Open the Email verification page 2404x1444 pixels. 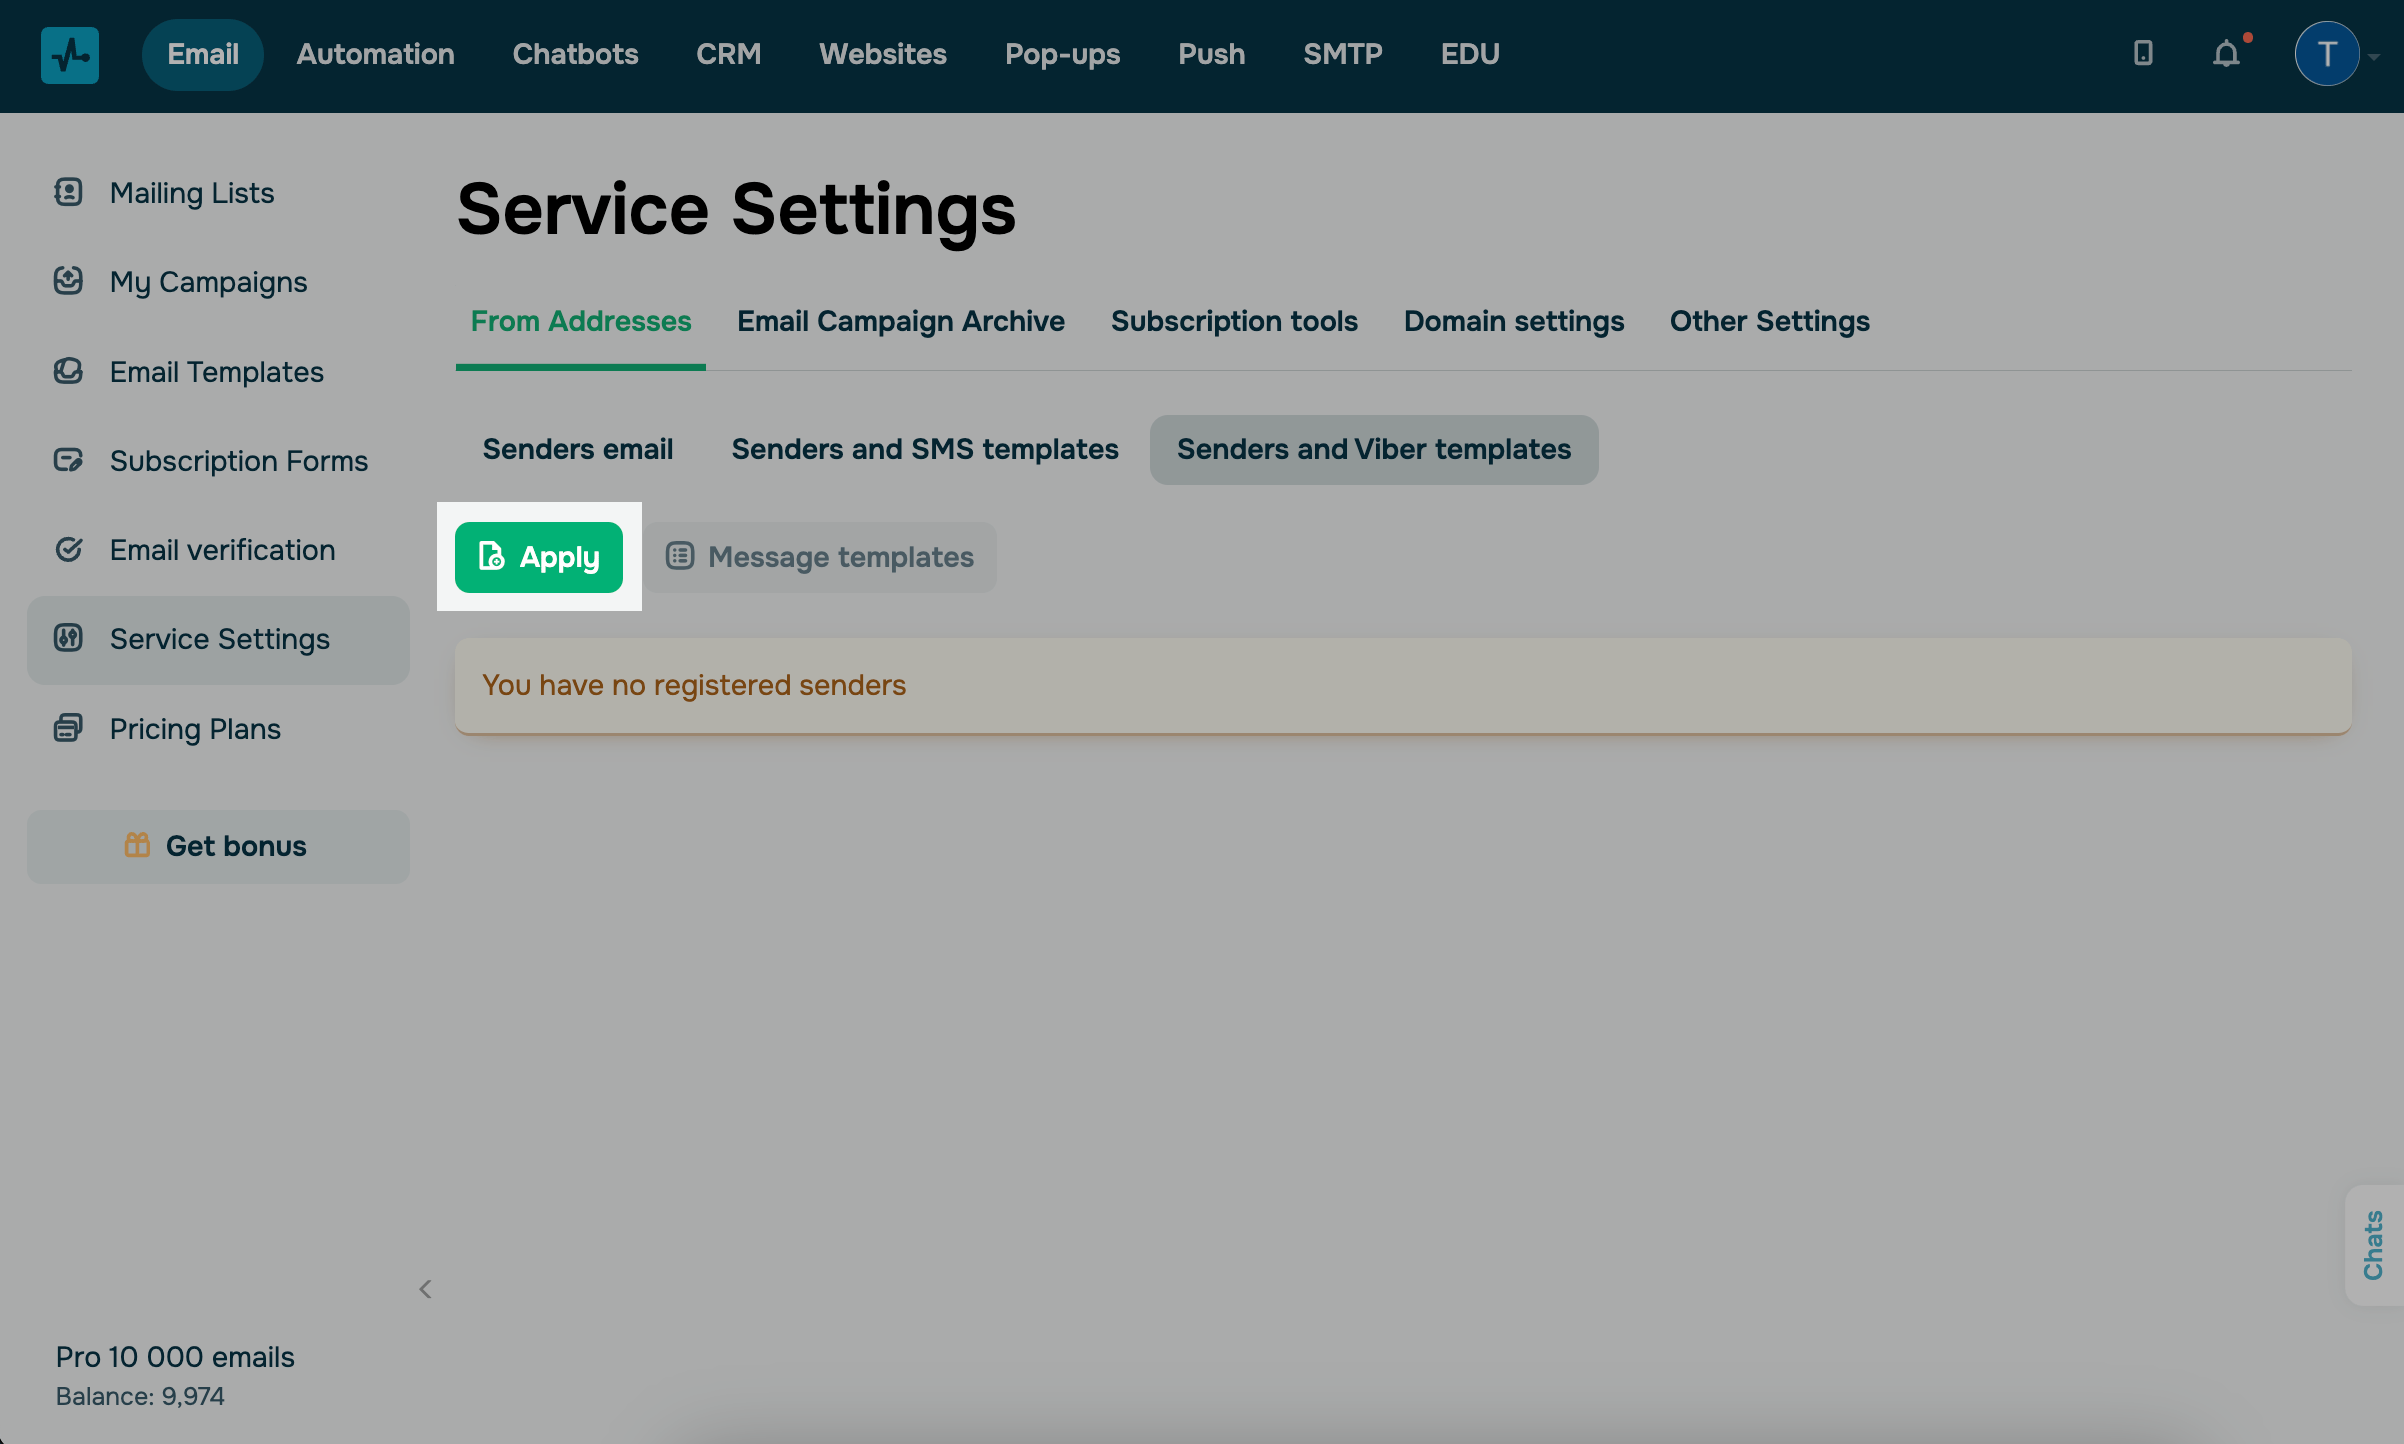click(x=222, y=550)
